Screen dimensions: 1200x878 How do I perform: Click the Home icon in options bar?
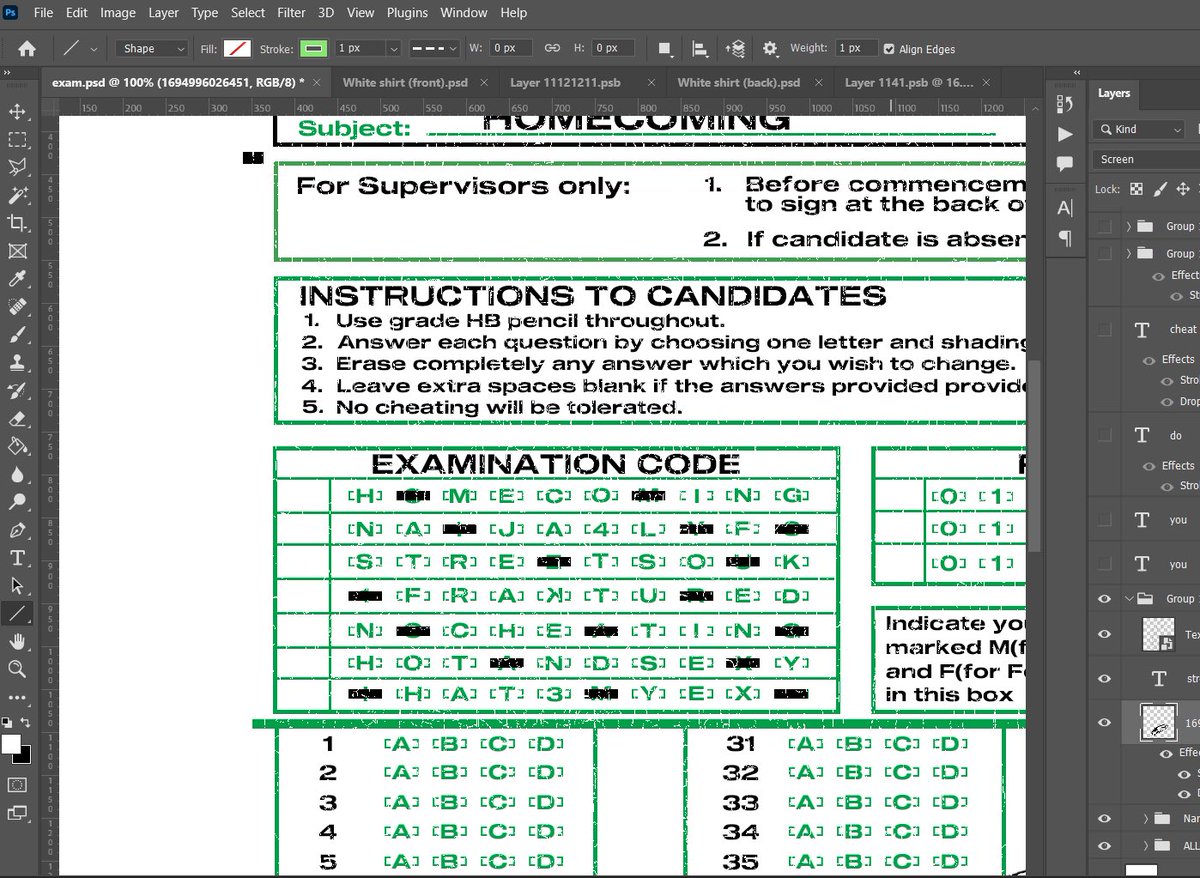click(27, 48)
